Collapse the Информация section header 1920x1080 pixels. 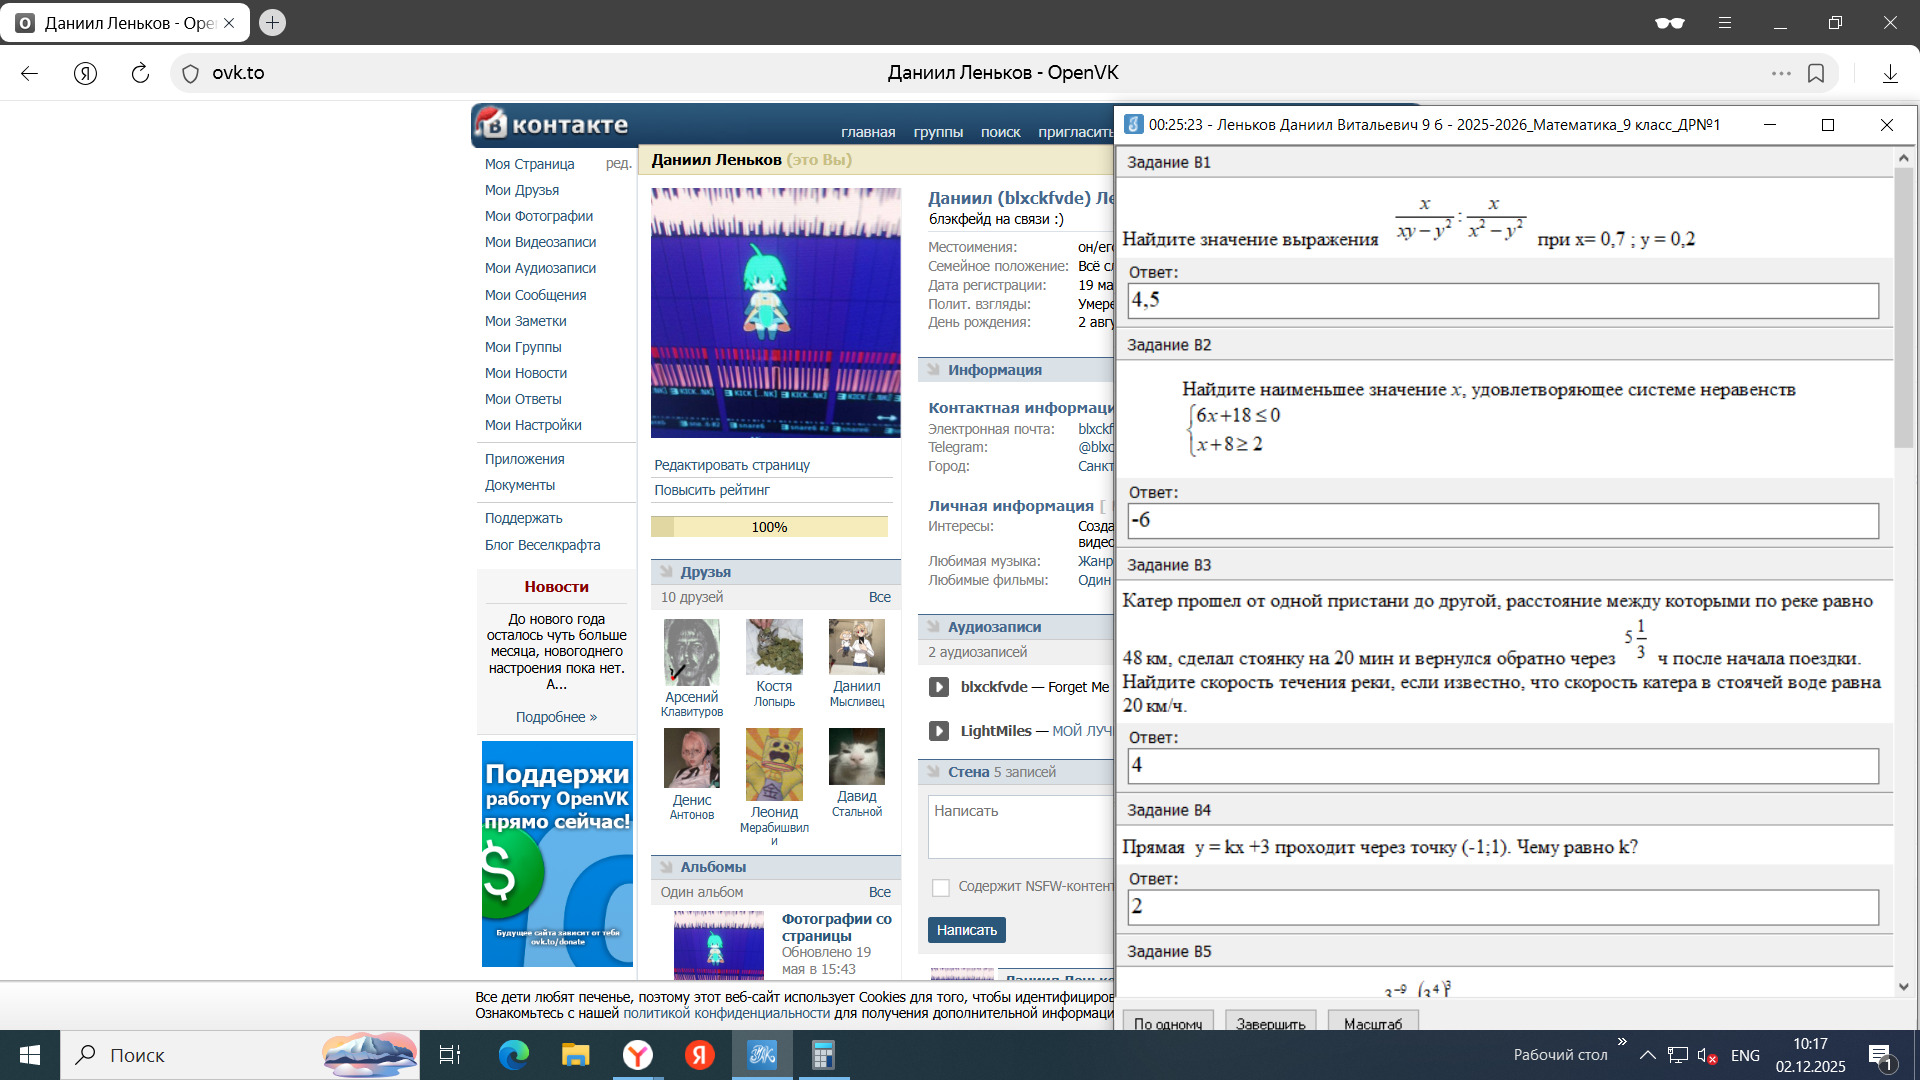click(994, 370)
